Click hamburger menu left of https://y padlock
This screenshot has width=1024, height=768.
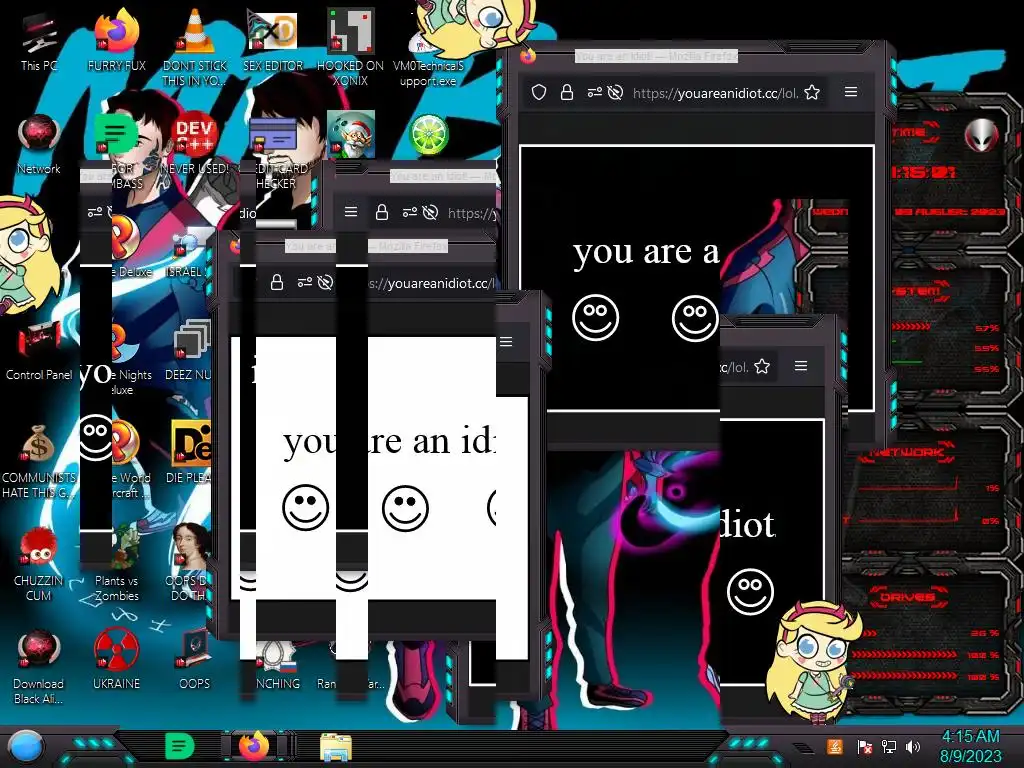351,212
